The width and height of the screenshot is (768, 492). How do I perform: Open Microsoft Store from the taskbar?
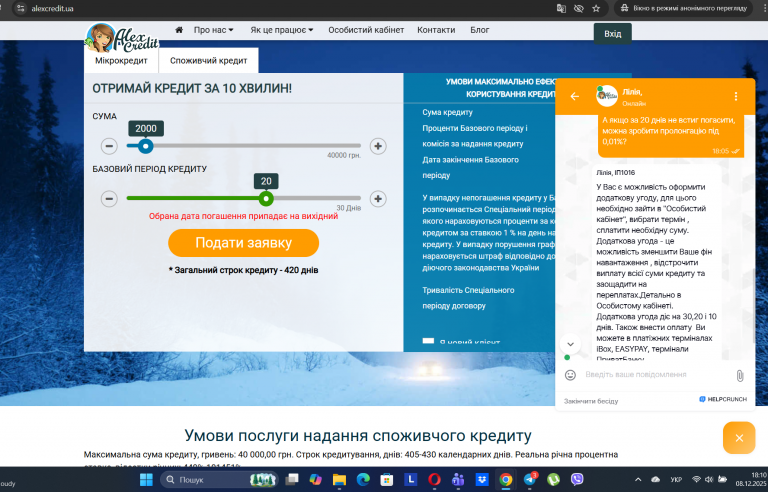point(386,480)
